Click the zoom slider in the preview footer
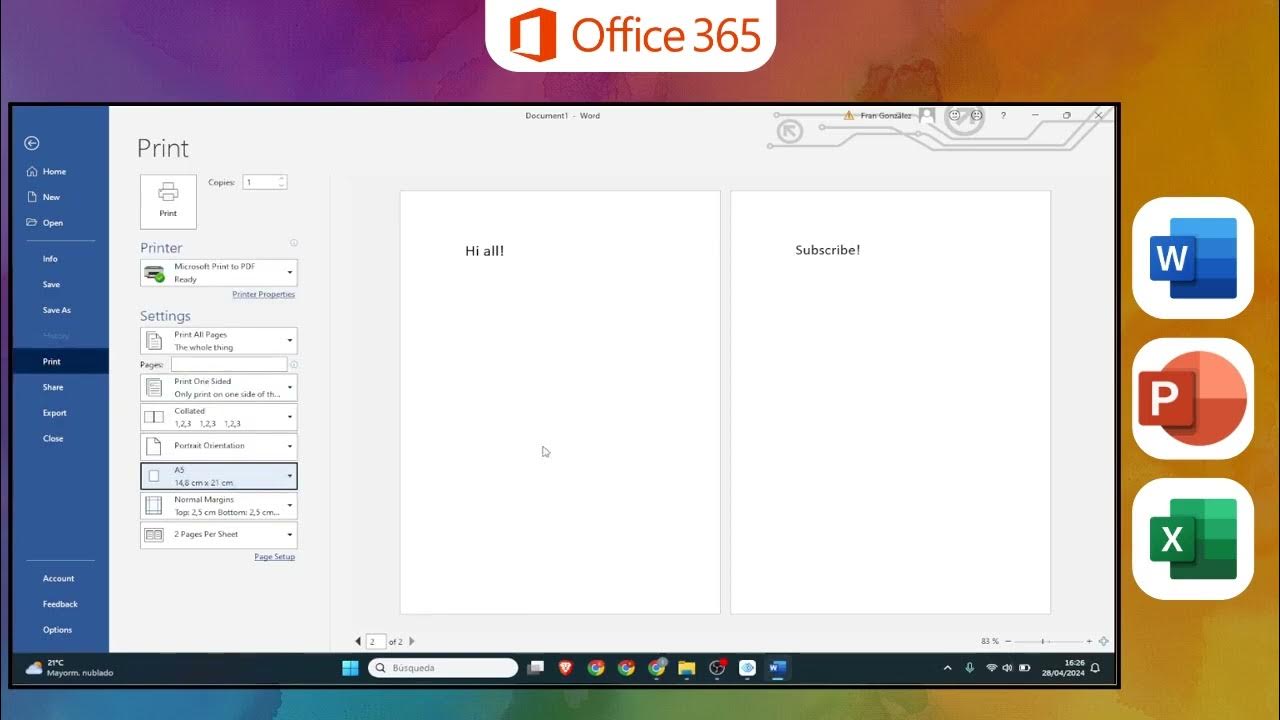 (1049, 641)
